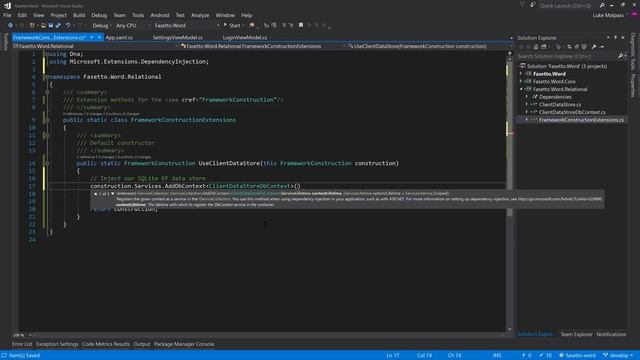Viewport: 640px width, 360px height.
Task: Show the previous overload in the tooltip
Action: coord(96,194)
